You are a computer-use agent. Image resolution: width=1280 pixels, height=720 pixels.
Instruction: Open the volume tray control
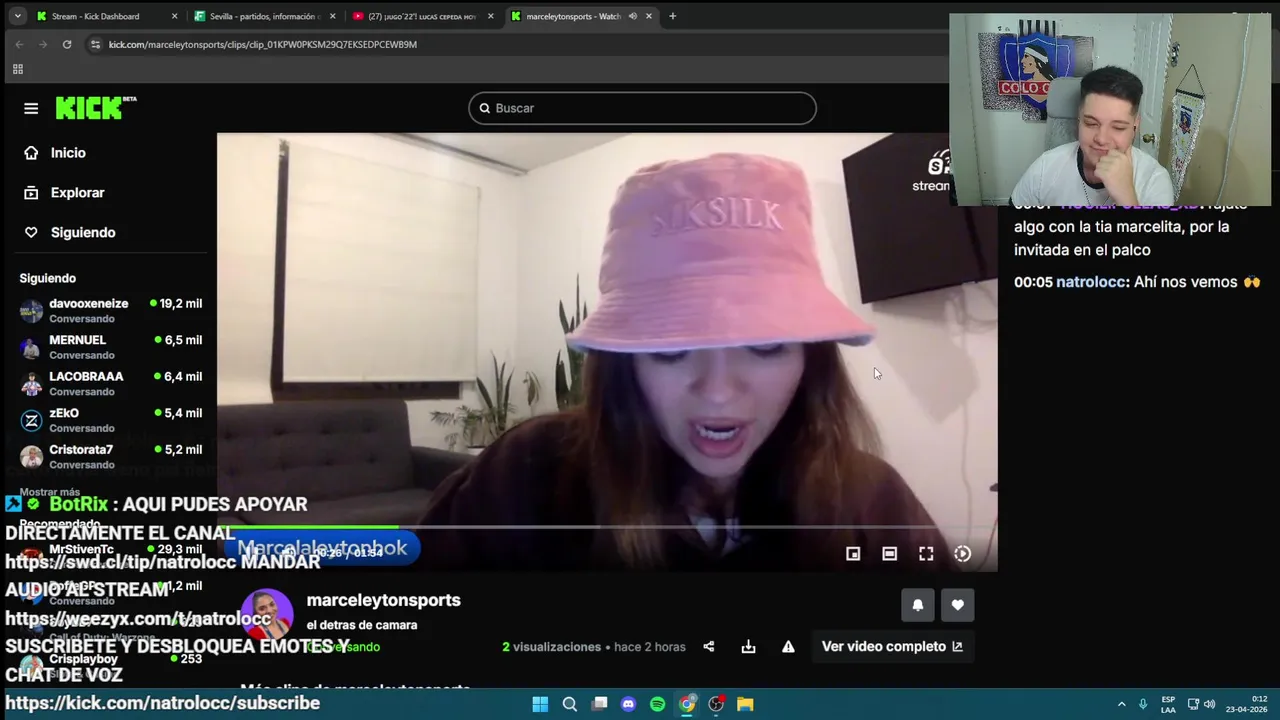(x=1209, y=704)
